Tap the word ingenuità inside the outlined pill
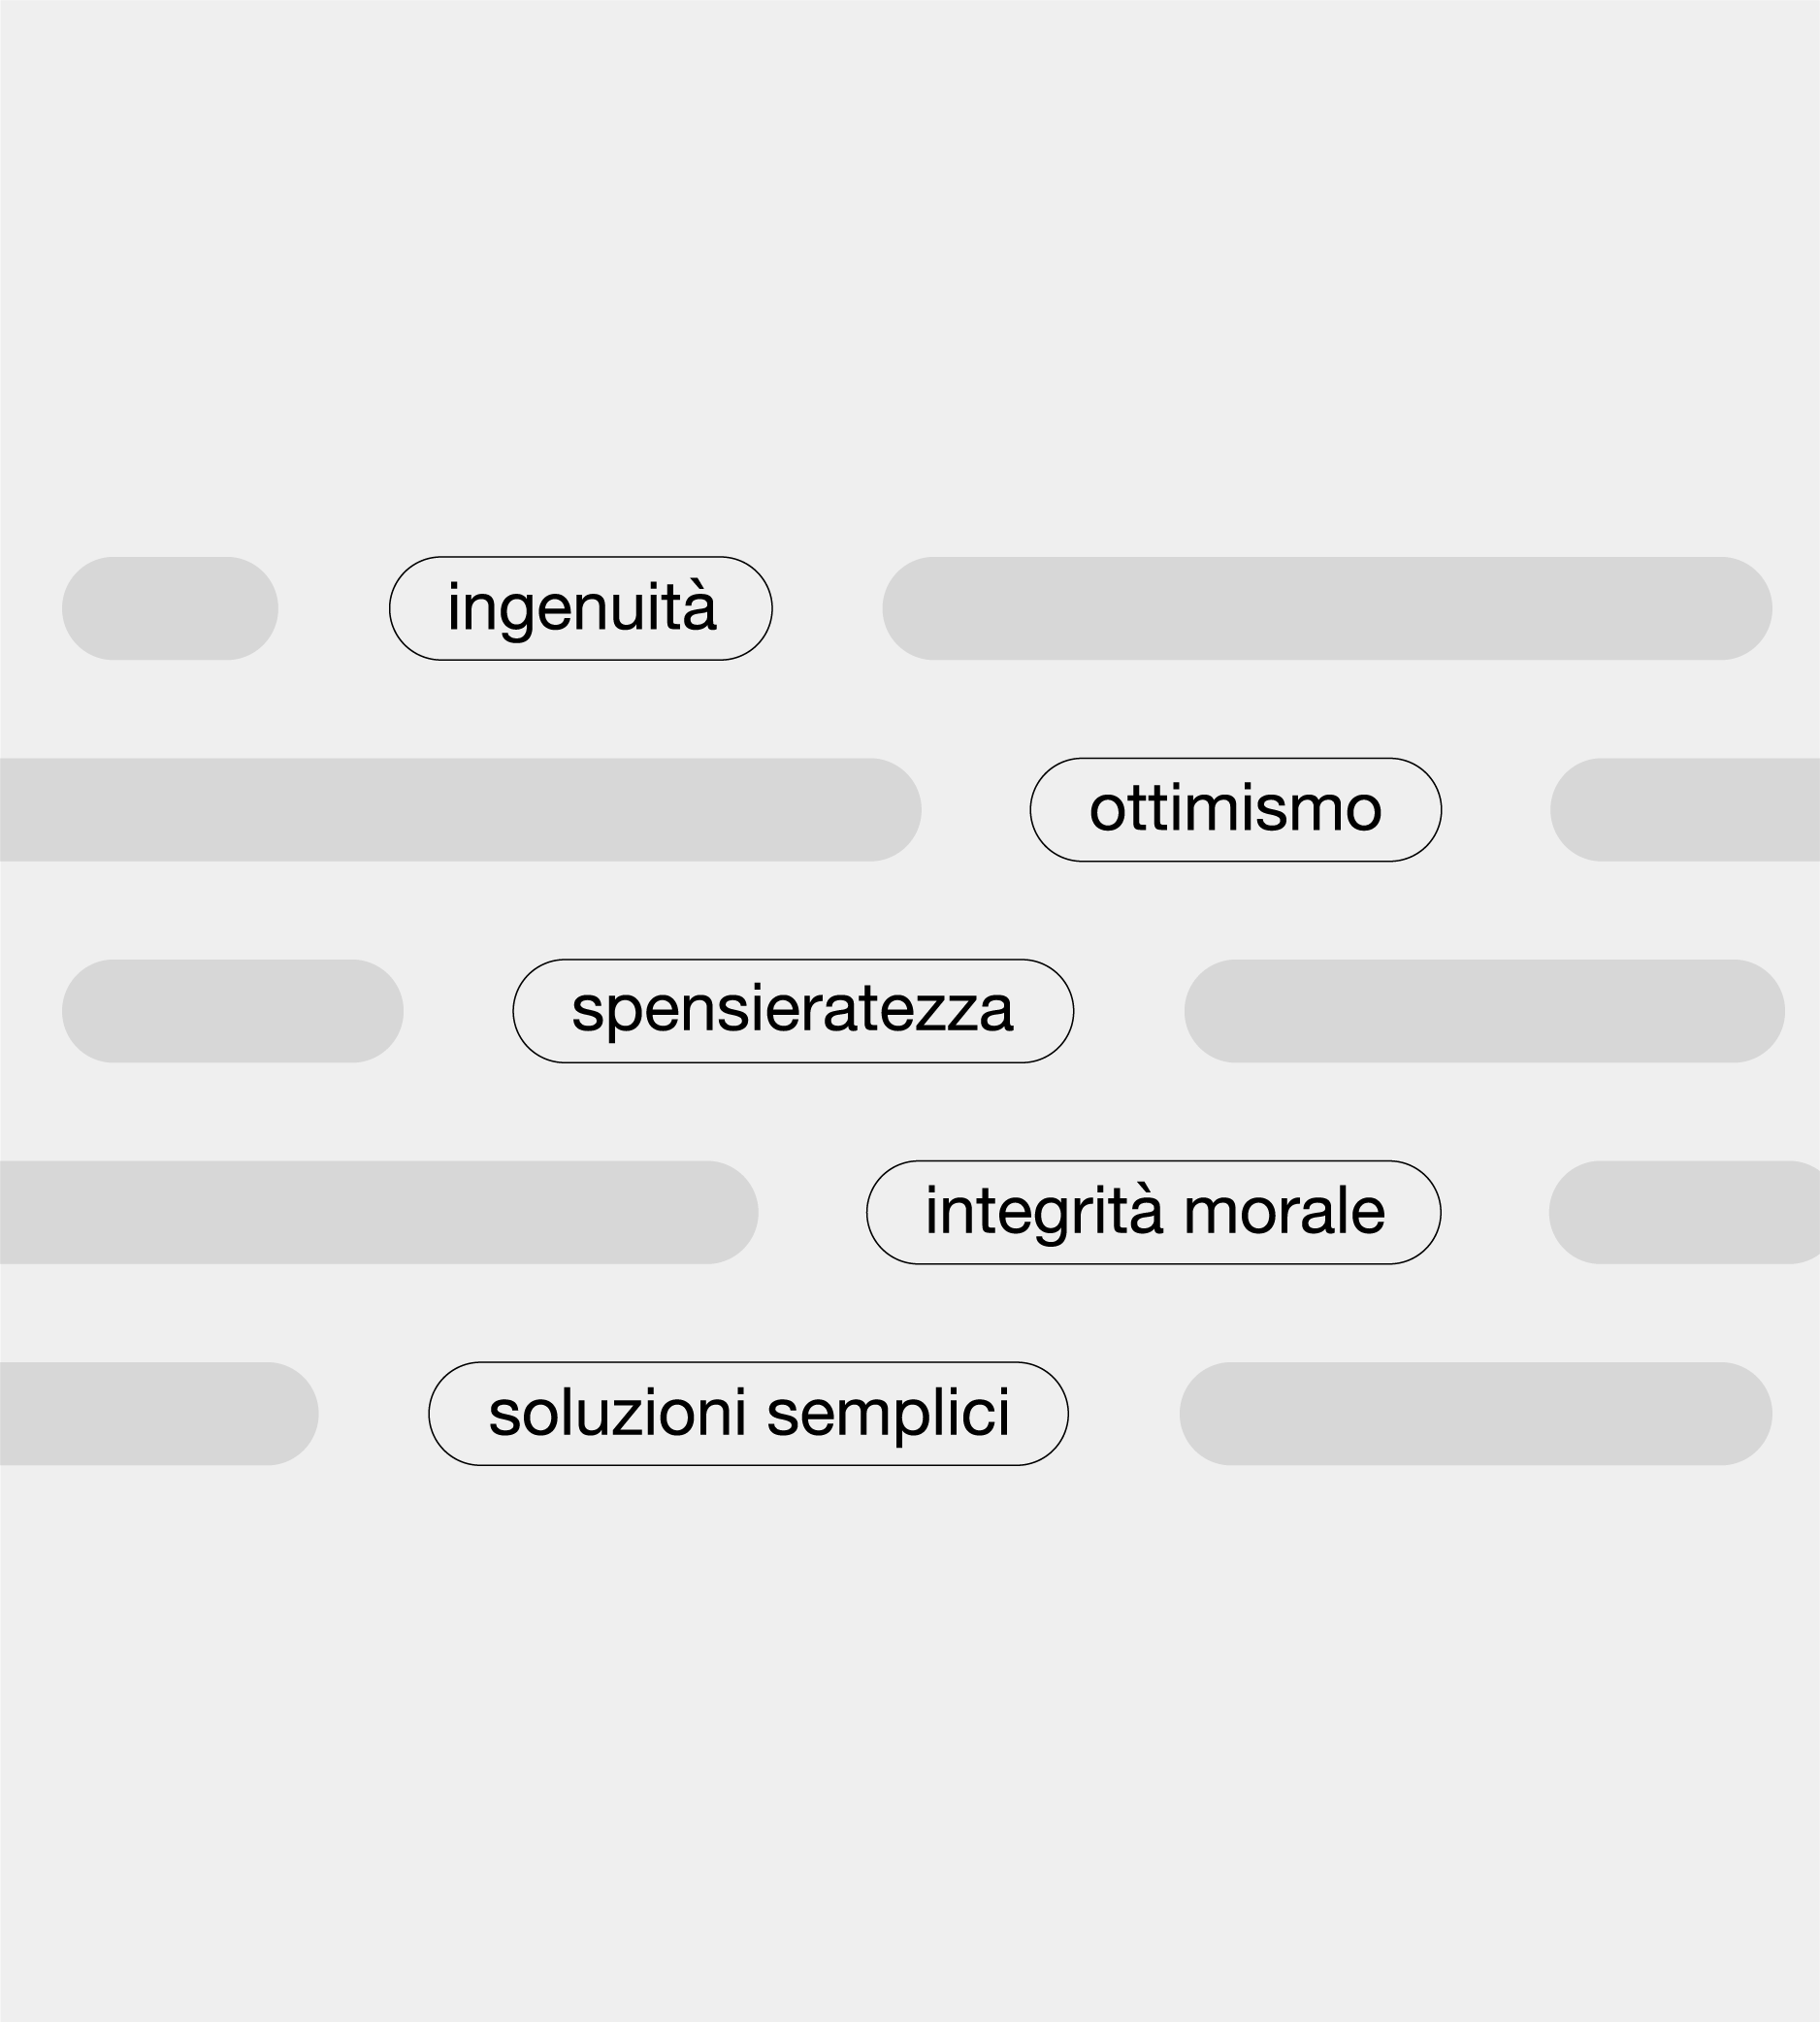 click(x=582, y=608)
